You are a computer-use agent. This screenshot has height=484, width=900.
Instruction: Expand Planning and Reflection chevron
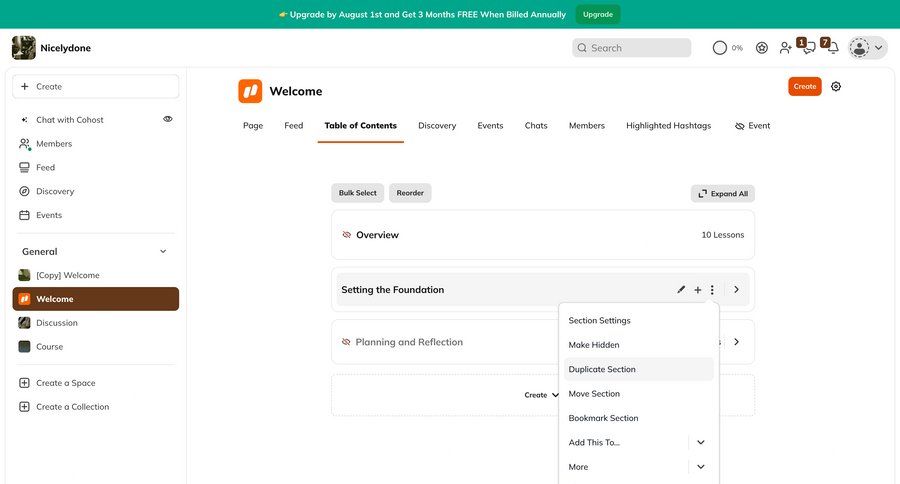click(736, 342)
